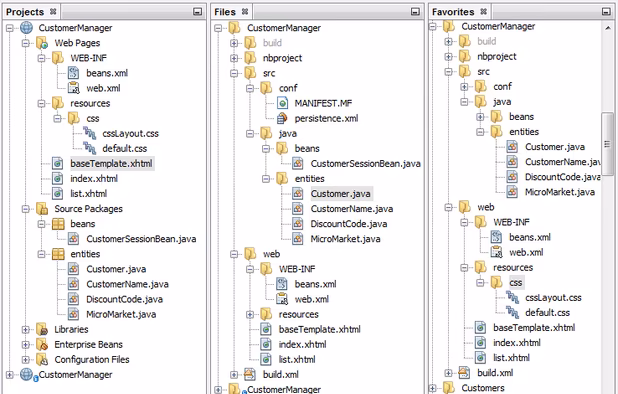Screen dimensions: 618x394
Task: Expand the build folder in Files panel
Action: (234, 43)
